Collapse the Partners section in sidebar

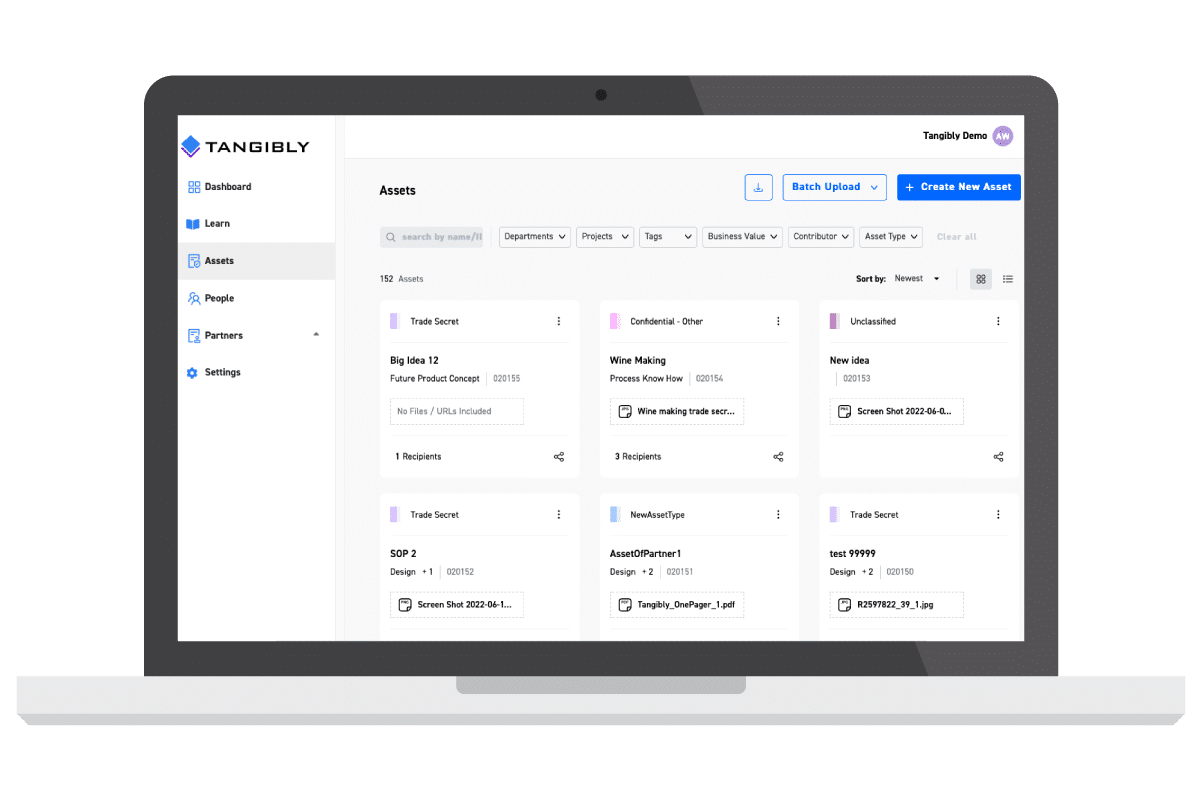point(316,335)
